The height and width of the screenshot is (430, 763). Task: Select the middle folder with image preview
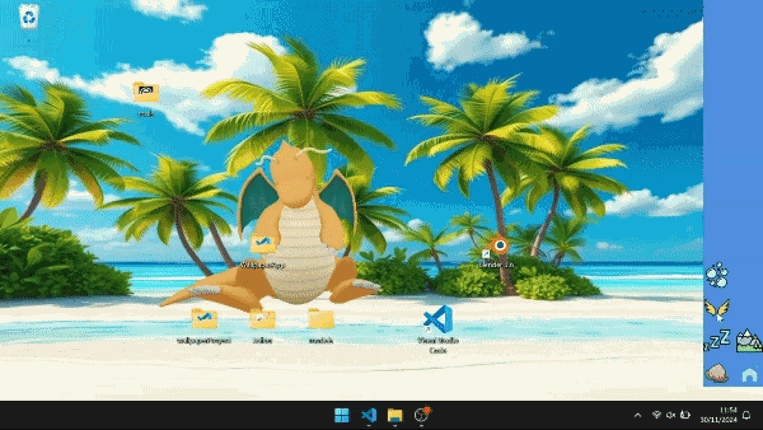click(x=263, y=319)
